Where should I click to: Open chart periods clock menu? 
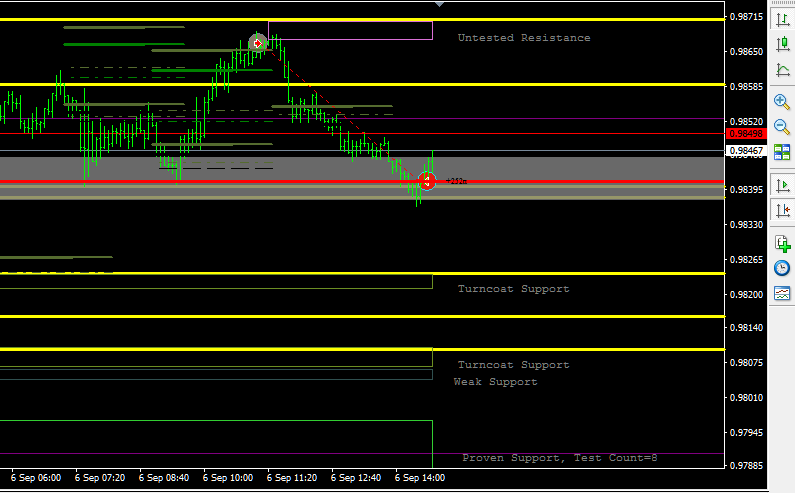(x=782, y=268)
